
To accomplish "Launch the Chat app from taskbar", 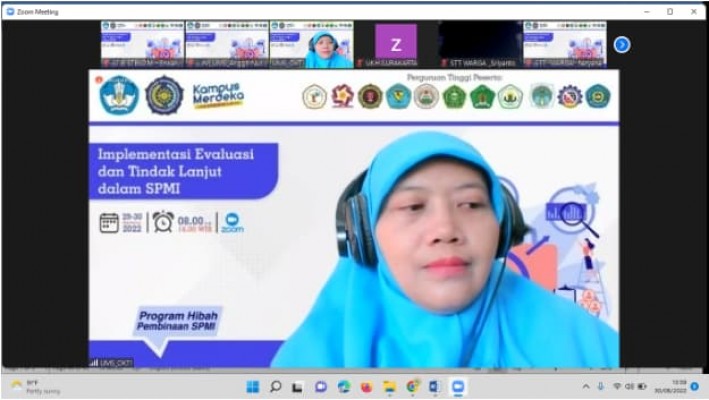I will 321,386.
